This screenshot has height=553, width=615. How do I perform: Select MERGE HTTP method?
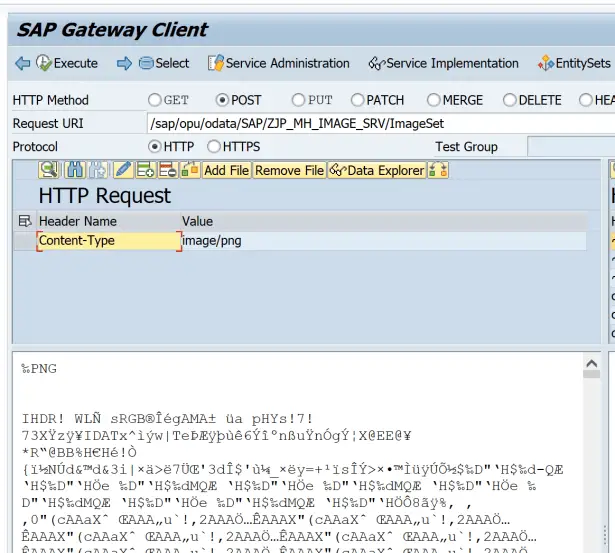(x=433, y=100)
